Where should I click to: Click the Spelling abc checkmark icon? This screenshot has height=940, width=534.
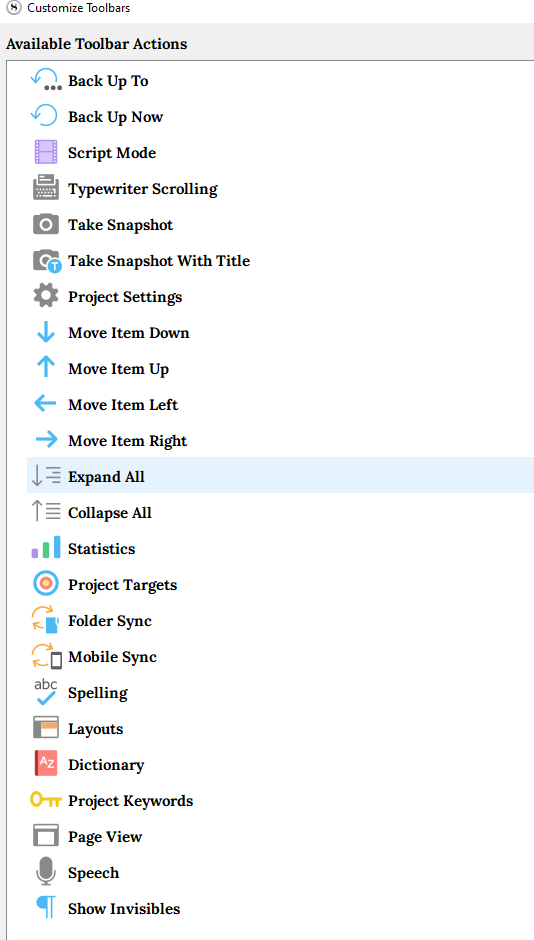click(x=46, y=692)
